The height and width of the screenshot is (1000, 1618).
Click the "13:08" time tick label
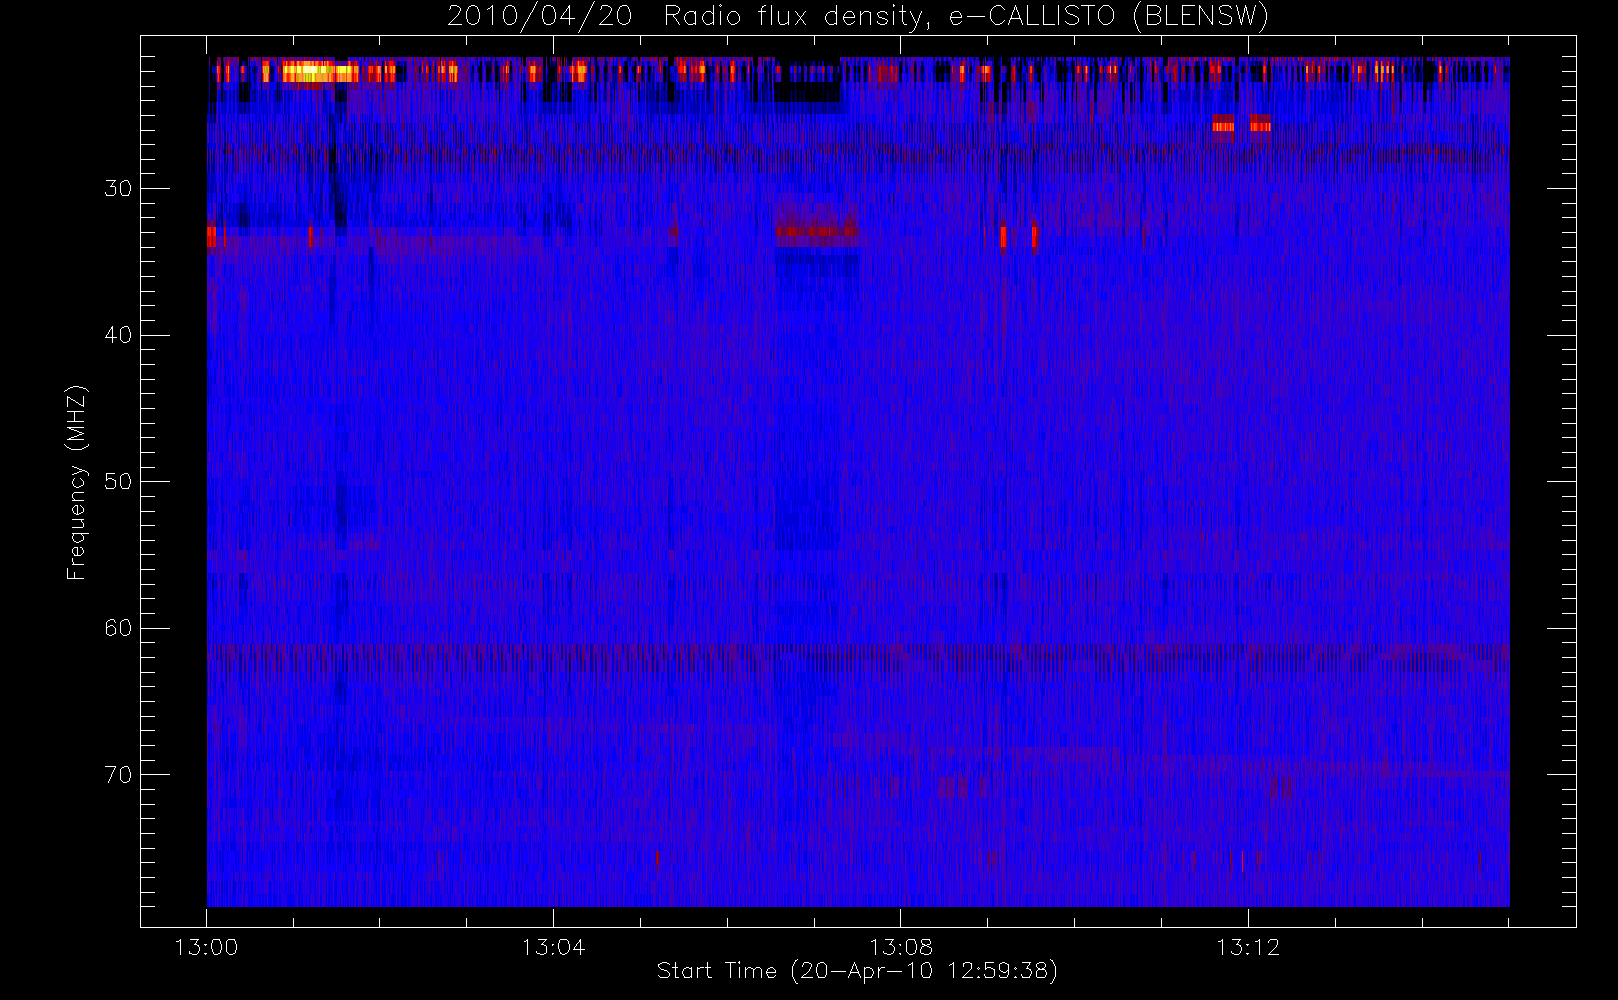[900, 947]
